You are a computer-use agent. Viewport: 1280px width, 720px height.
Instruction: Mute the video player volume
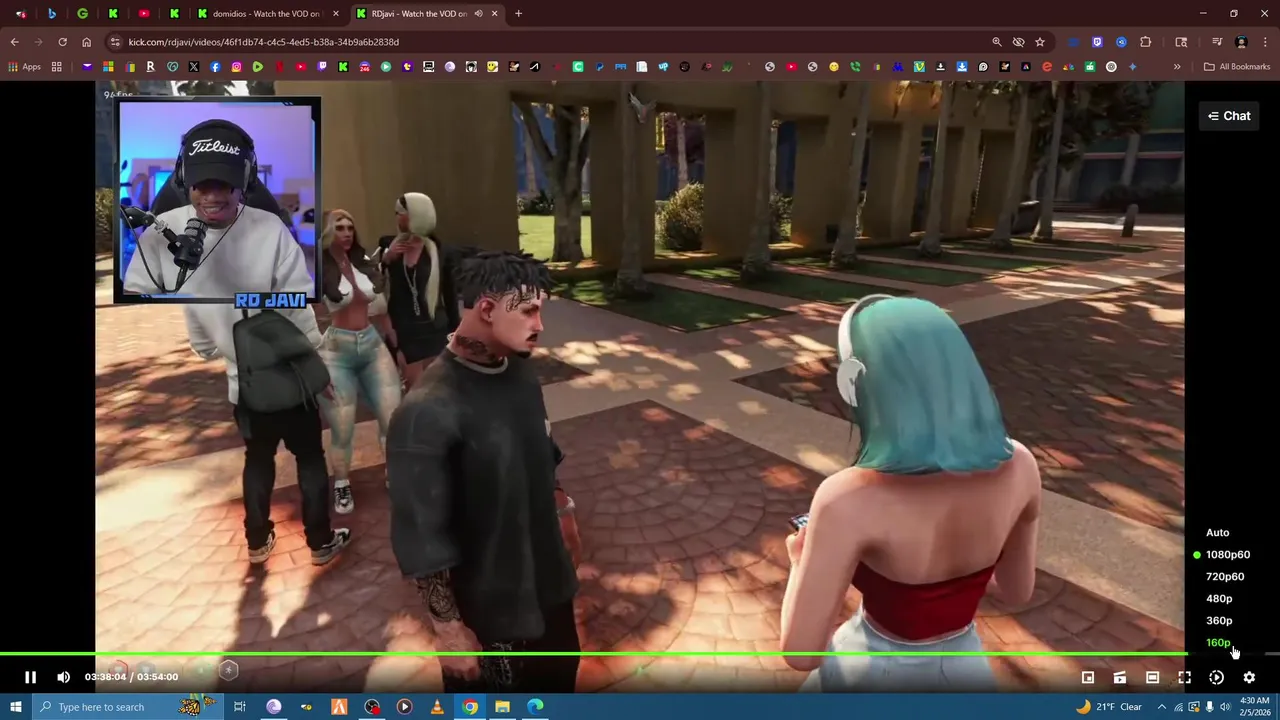point(63,677)
